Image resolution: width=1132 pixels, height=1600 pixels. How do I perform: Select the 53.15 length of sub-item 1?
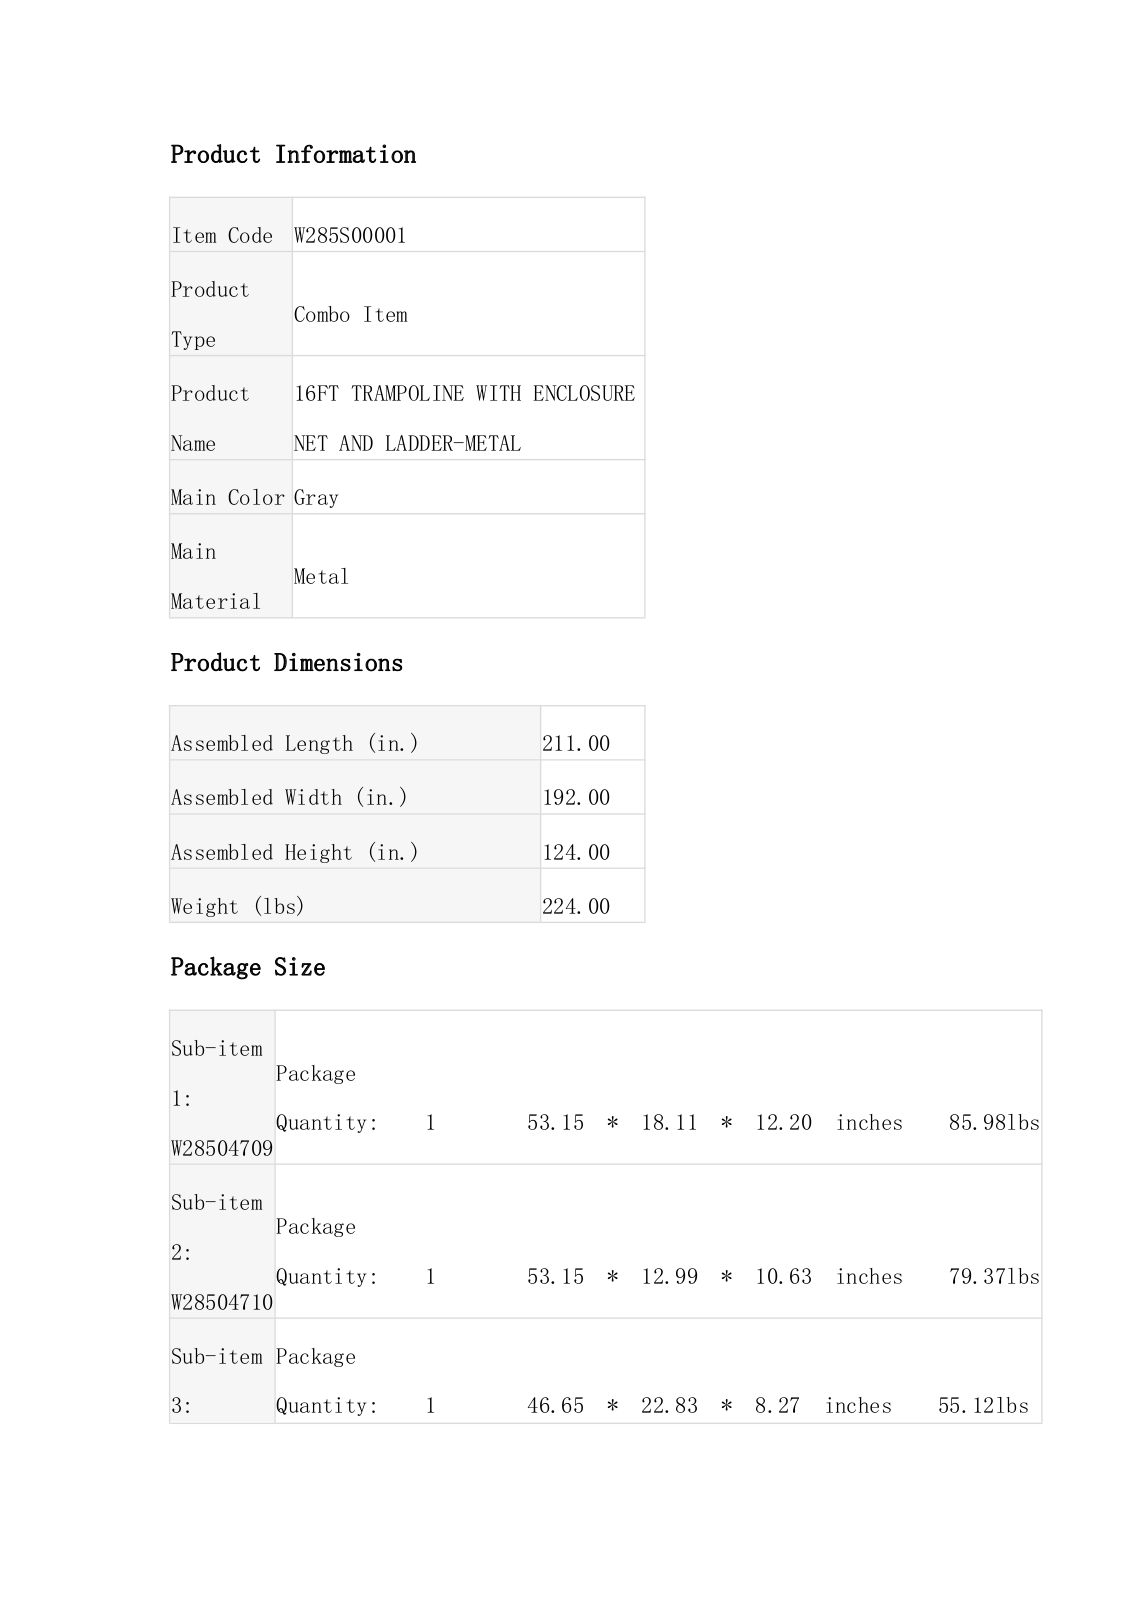point(556,1123)
